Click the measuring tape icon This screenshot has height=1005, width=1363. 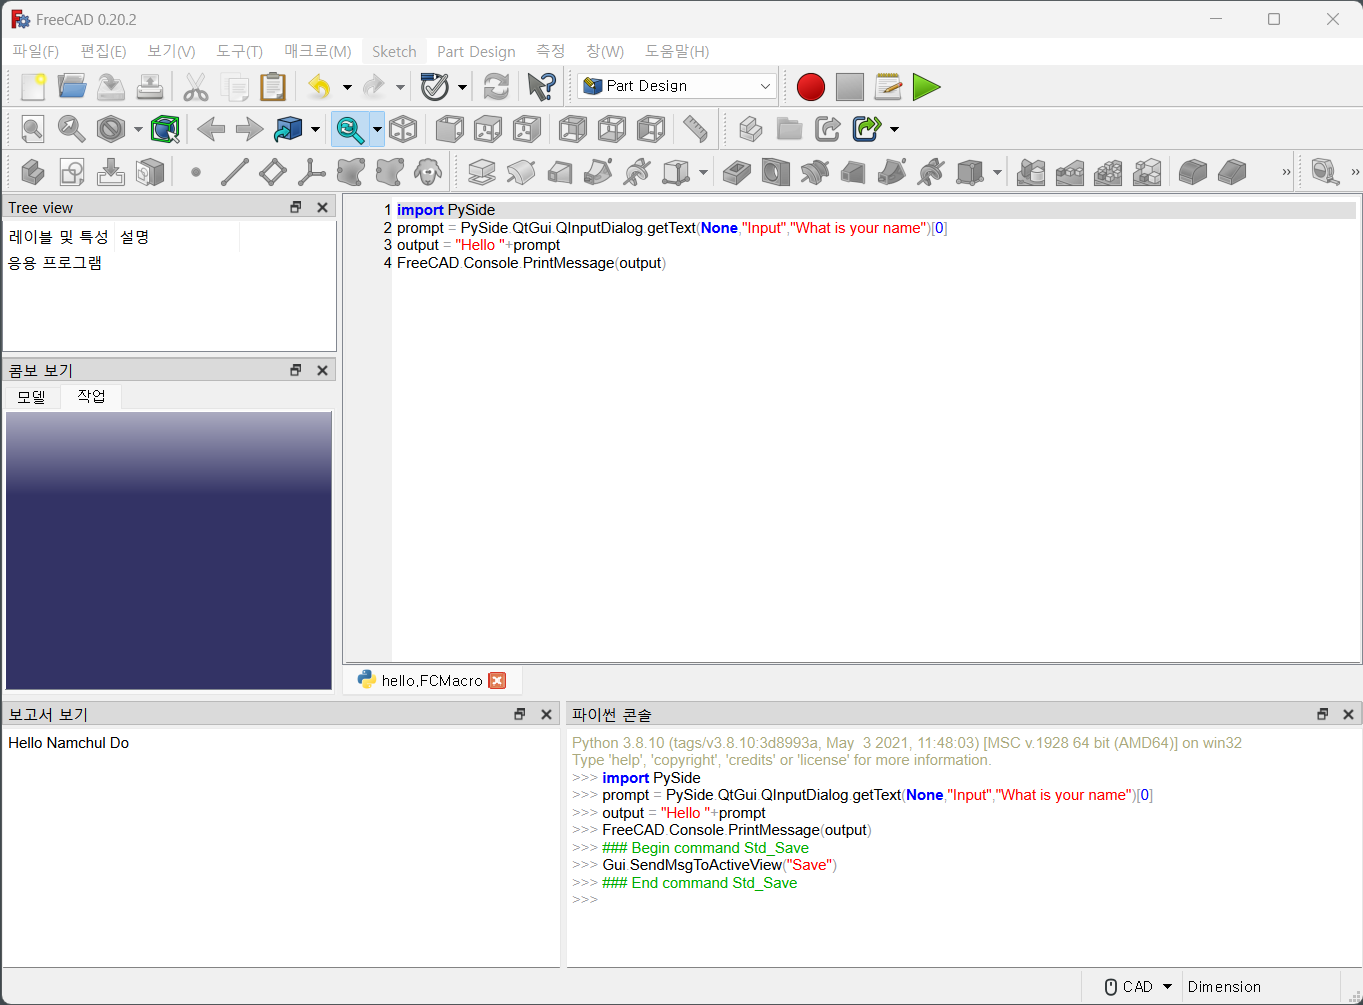pos(1325,172)
